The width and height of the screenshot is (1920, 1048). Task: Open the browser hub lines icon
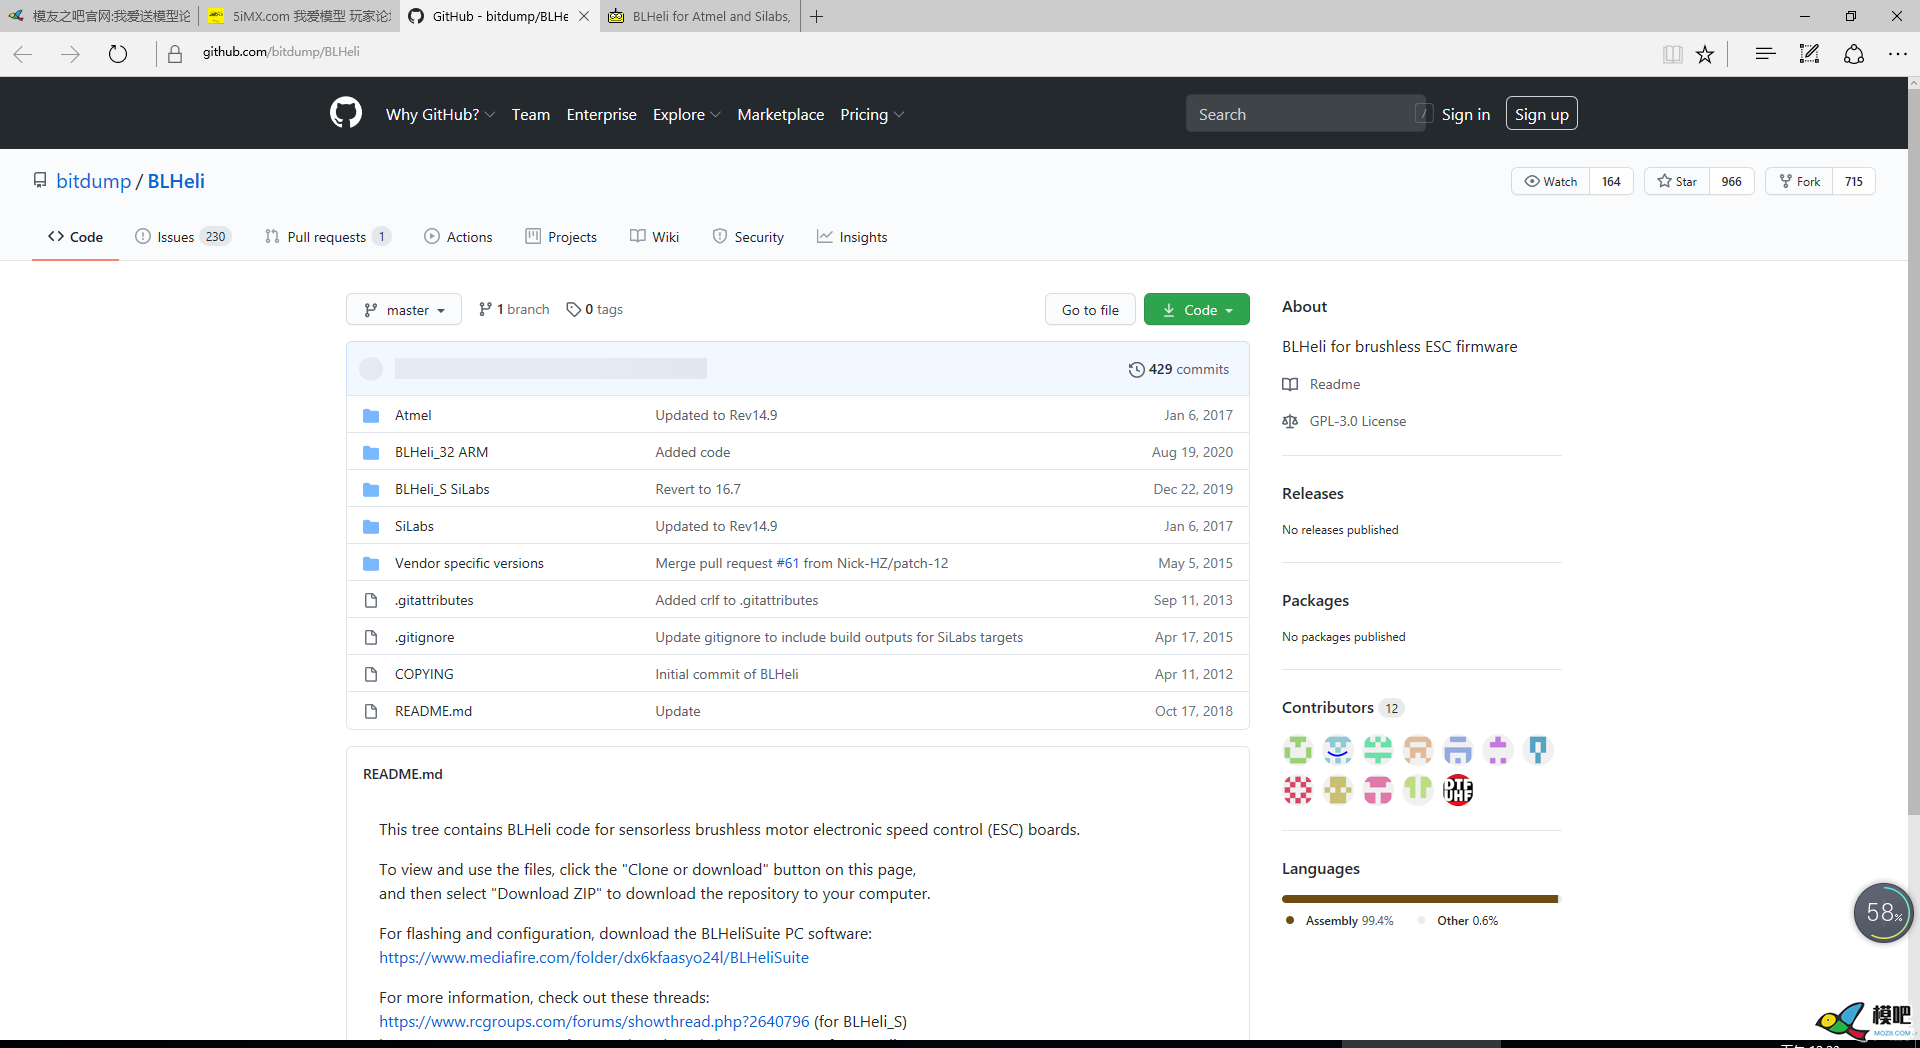tap(1765, 54)
